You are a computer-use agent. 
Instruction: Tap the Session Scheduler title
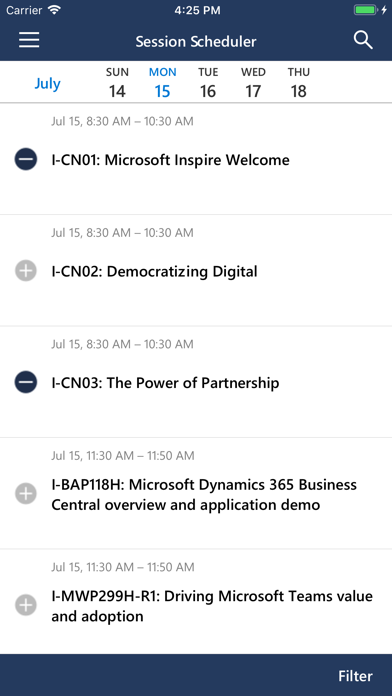(x=196, y=41)
